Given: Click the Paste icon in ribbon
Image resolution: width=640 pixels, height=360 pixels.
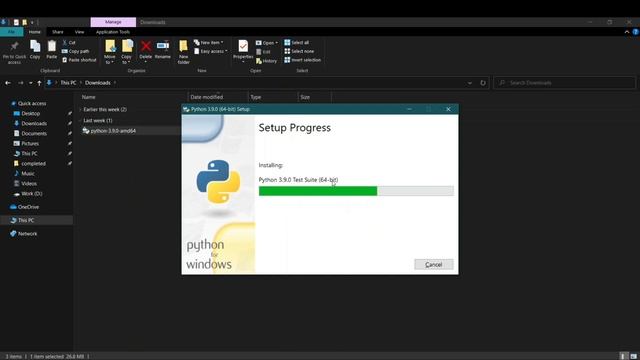Looking at the screenshot, I should [52, 46].
